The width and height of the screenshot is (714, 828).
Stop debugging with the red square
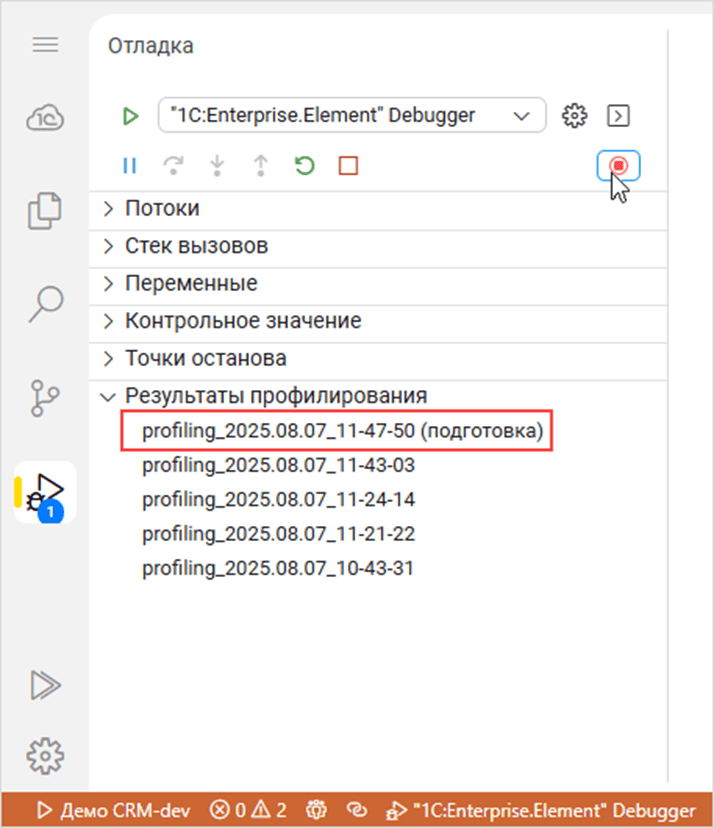pos(348,166)
